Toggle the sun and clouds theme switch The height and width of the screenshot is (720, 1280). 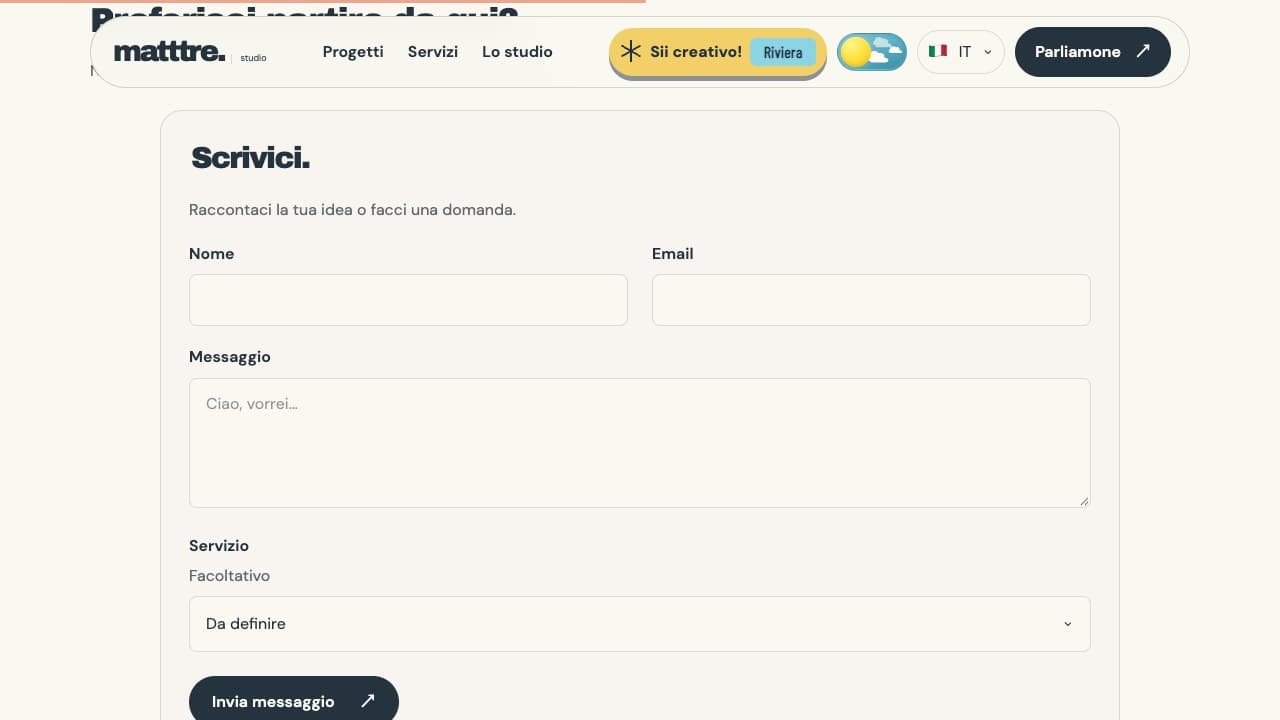[872, 52]
